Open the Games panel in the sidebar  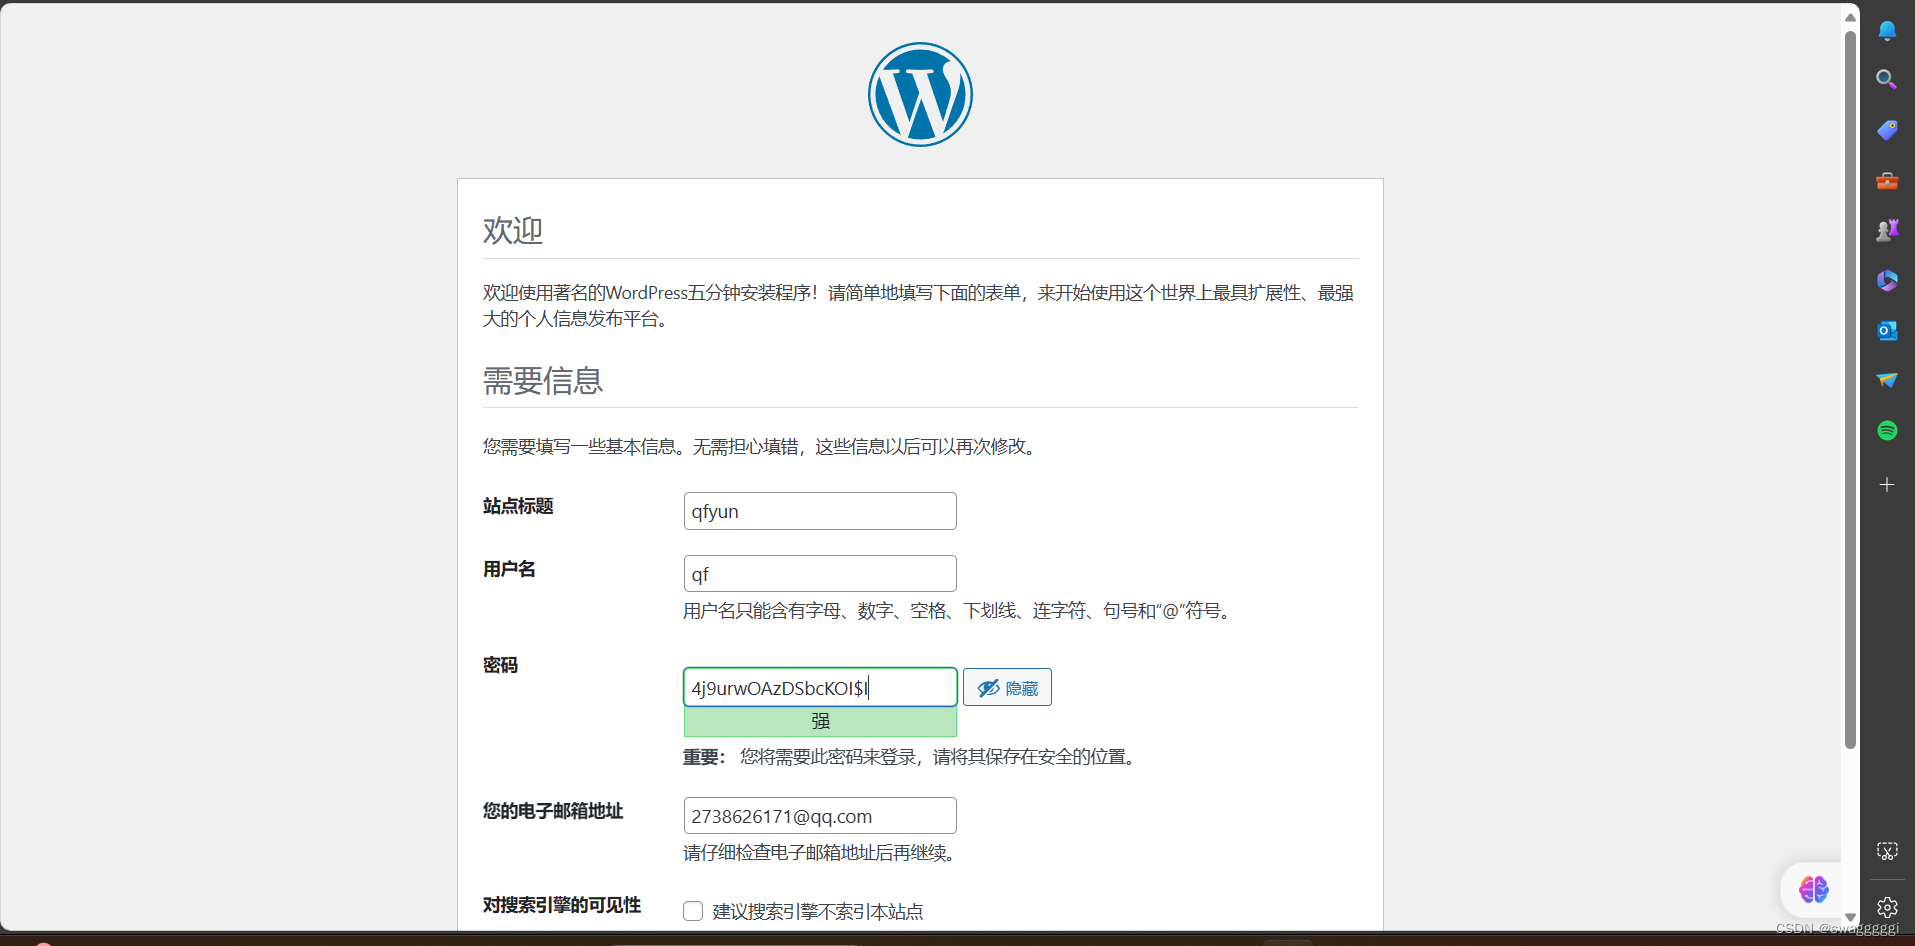click(x=1888, y=229)
